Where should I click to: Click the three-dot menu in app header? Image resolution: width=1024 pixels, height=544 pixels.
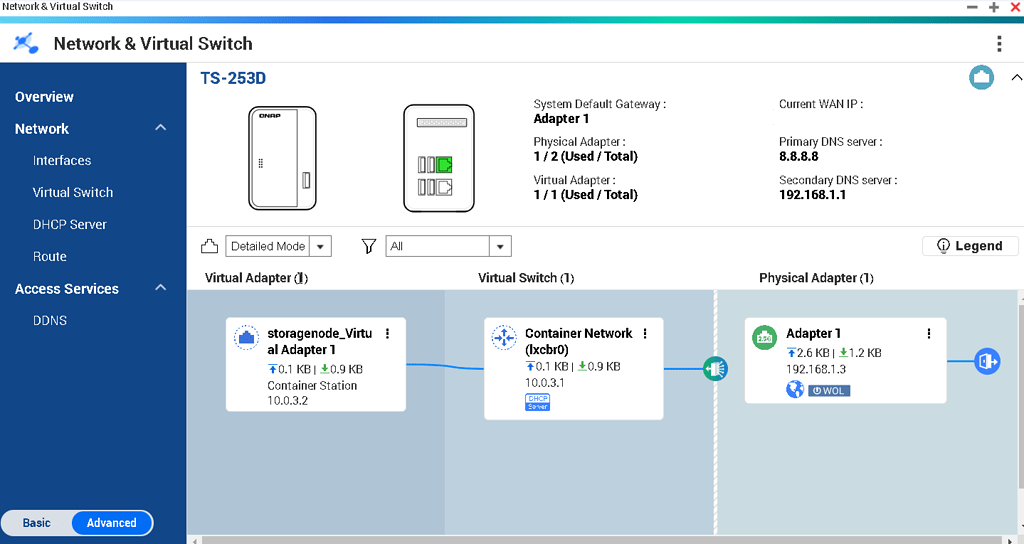click(998, 44)
